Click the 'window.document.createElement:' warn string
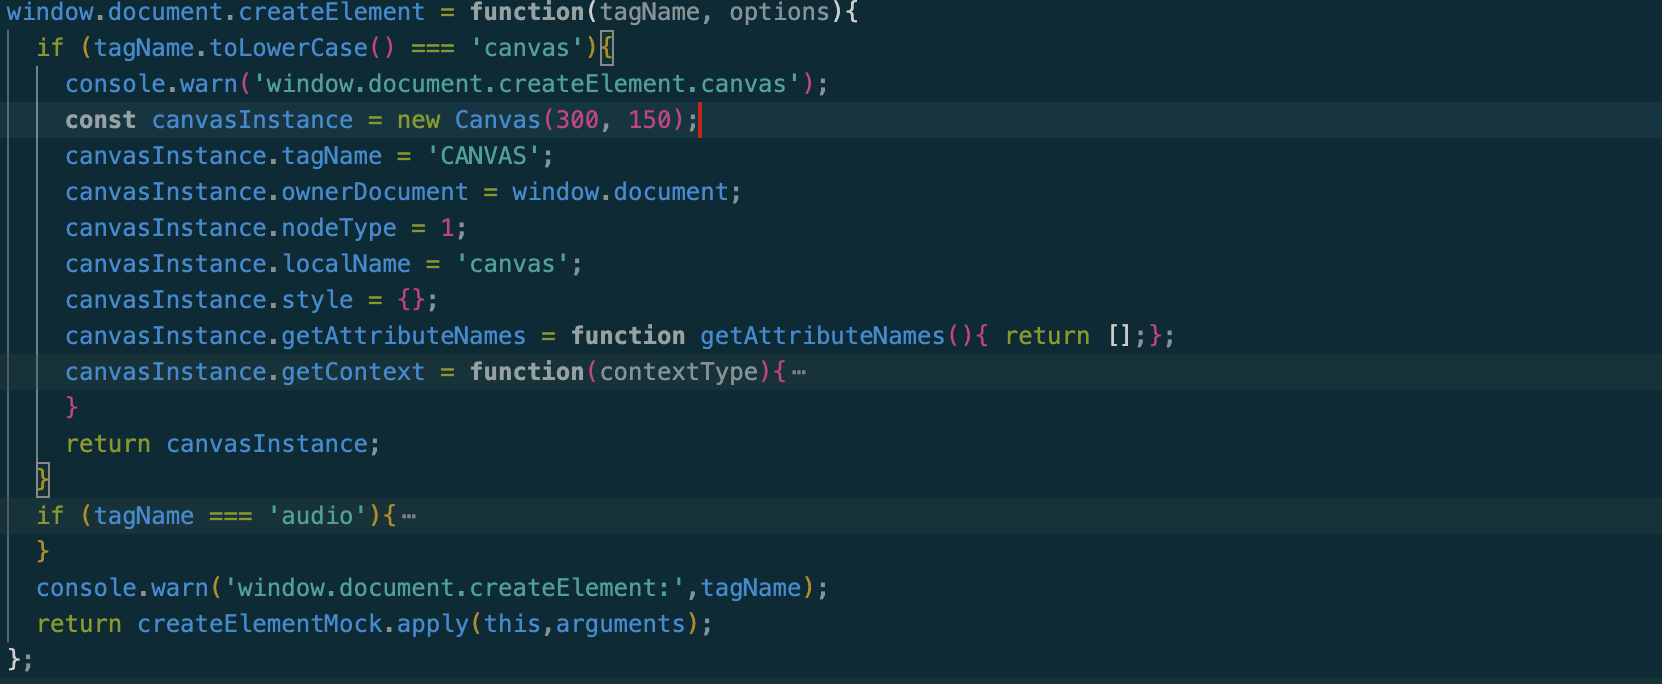The image size is (1662, 684). (454, 588)
